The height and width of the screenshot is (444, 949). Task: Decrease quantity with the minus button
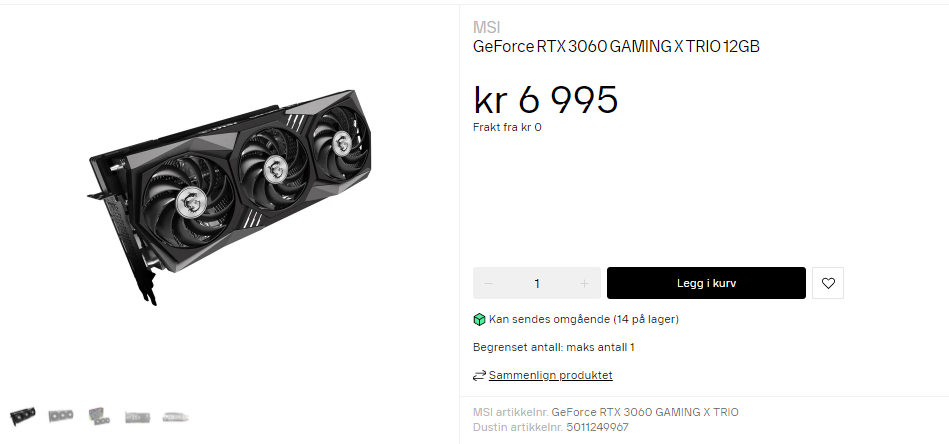[x=489, y=283]
